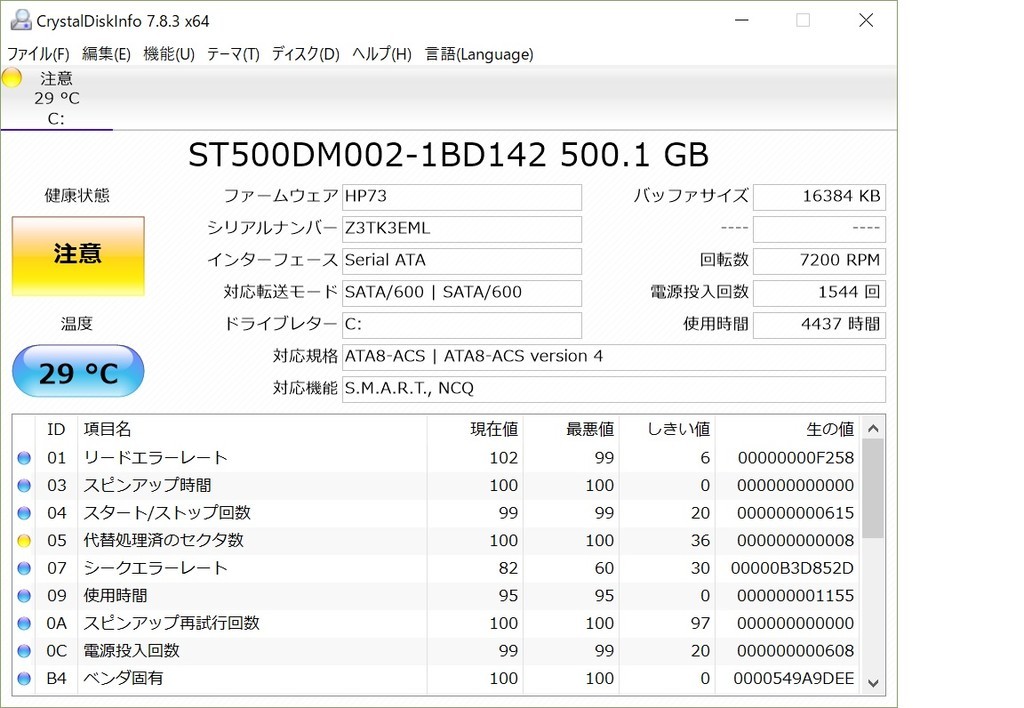Click the 現在値 column header
The height and width of the screenshot is (708, 1024).
pyautogui.click(x=475, y=429)
